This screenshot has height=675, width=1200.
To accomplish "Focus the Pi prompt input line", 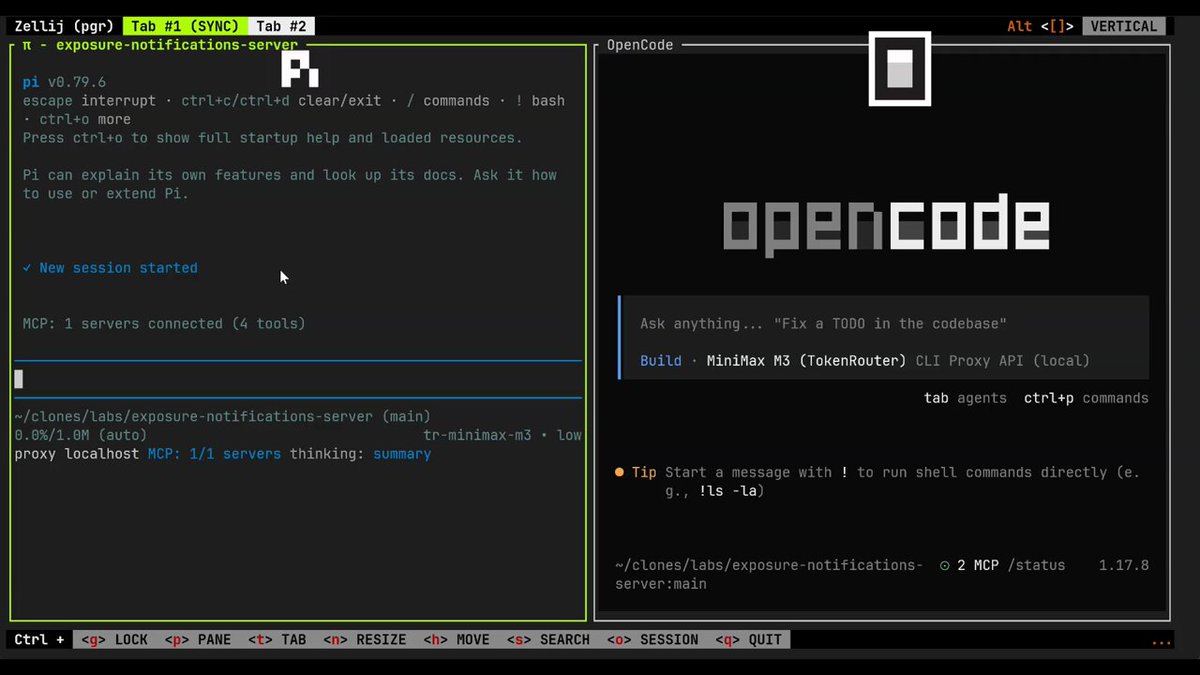I will (x=298, y=379).
